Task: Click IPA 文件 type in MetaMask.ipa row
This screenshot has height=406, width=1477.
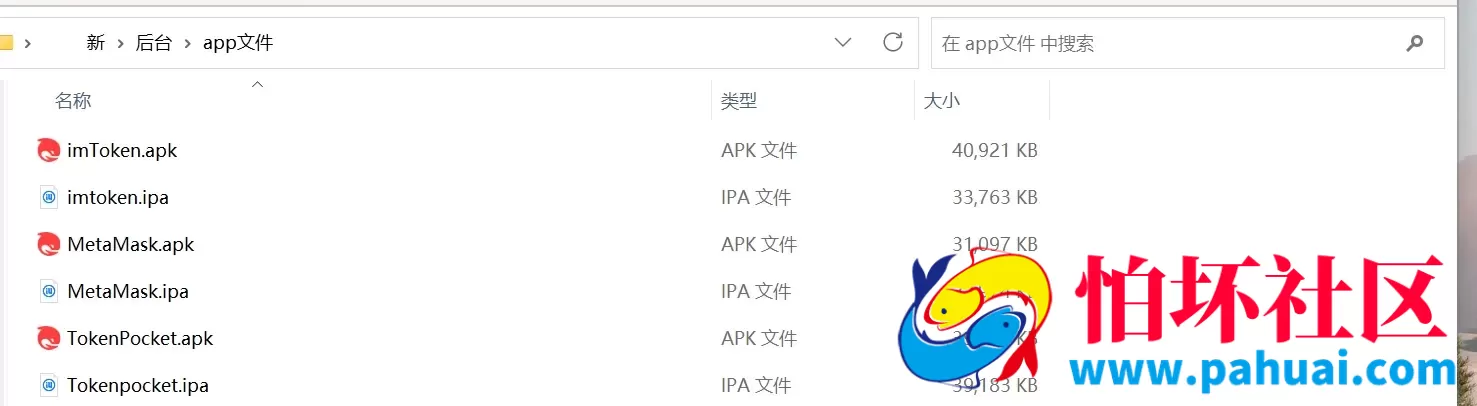Action: [x=756, y=292]
